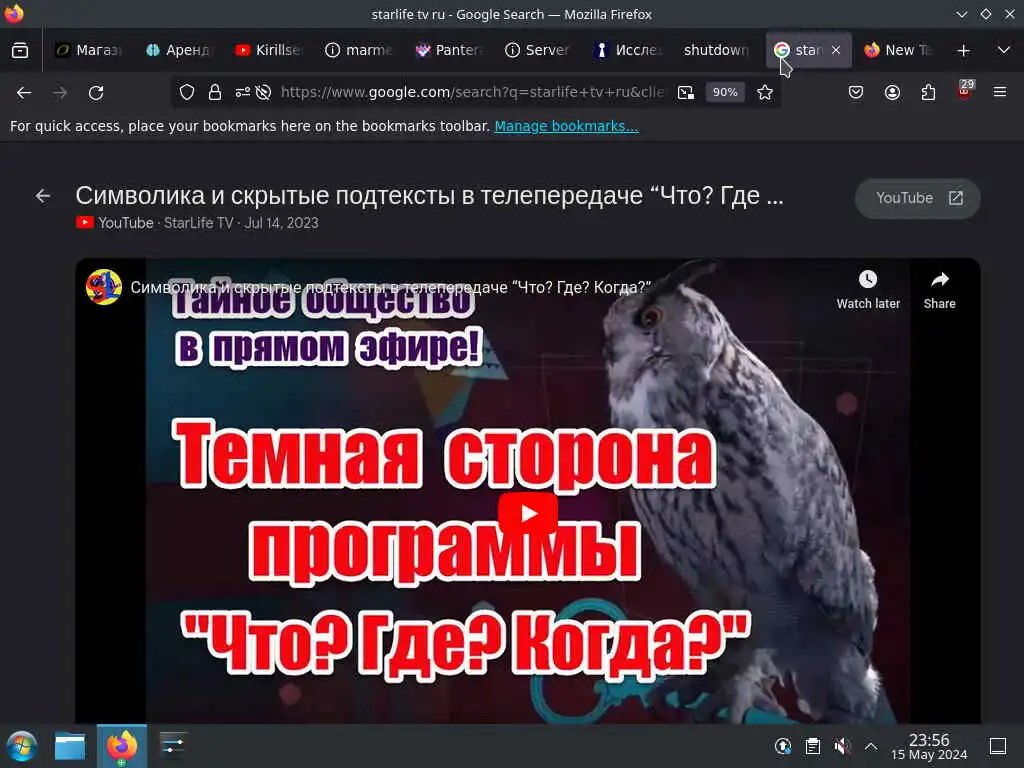Open Firefox account icon
Screen dimensions: 1024x768
[892, 92]
